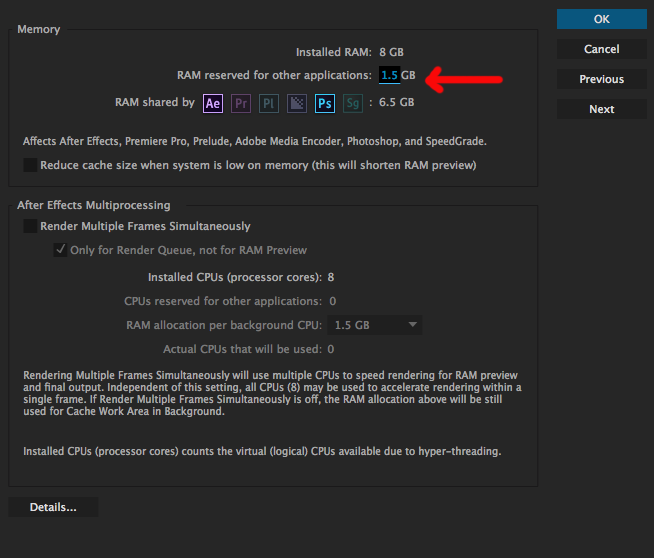Screen dimensions: 654x558
Task: Click CPUs reserved for other applications value
Action: 332,301
